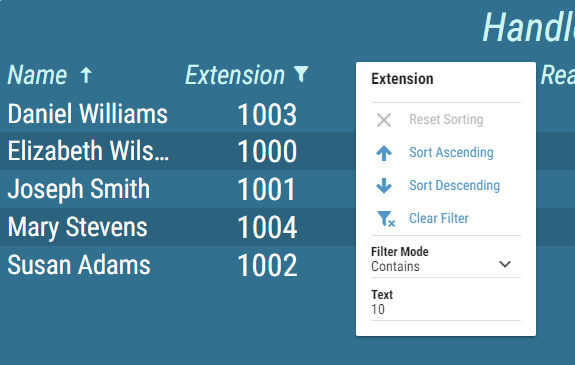Choose Sort Descending from the Extension menu

tap(446, 186)
